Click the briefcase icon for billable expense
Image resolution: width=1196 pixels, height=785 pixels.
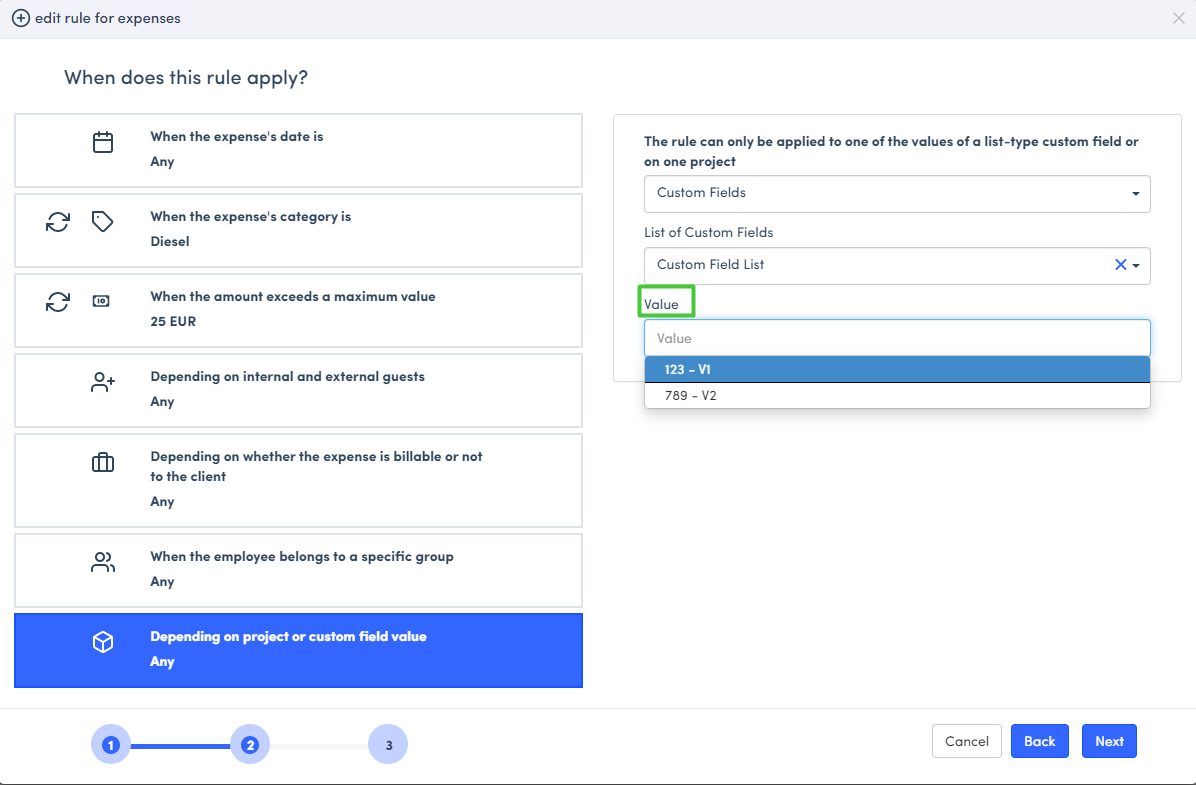pyautogui.click(x=103, y=462)
